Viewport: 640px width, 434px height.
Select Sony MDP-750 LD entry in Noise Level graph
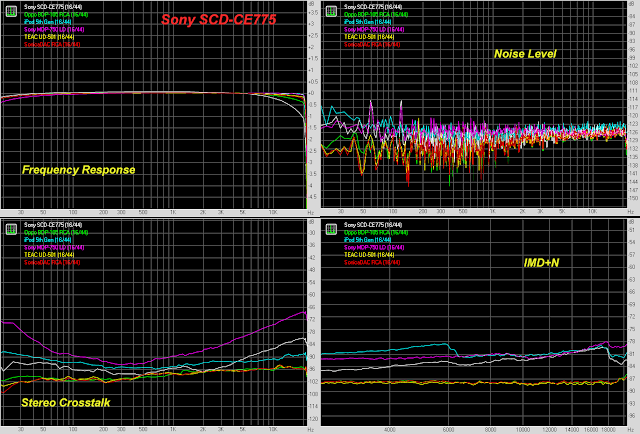(374, 29)
